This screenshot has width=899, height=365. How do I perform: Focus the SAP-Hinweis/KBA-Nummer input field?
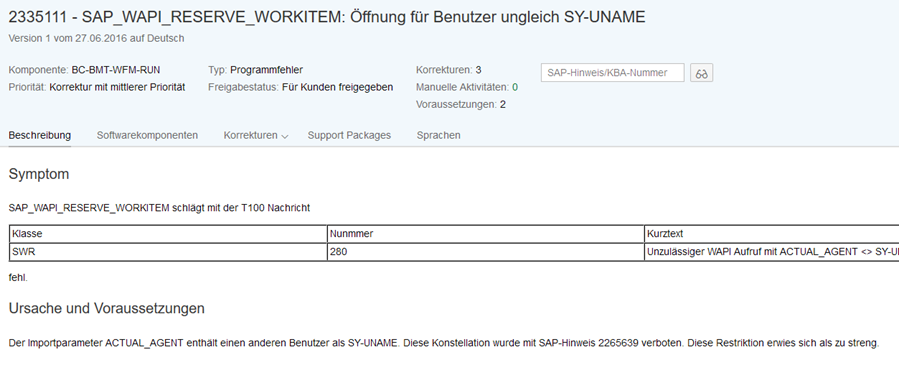coord(612,73)
